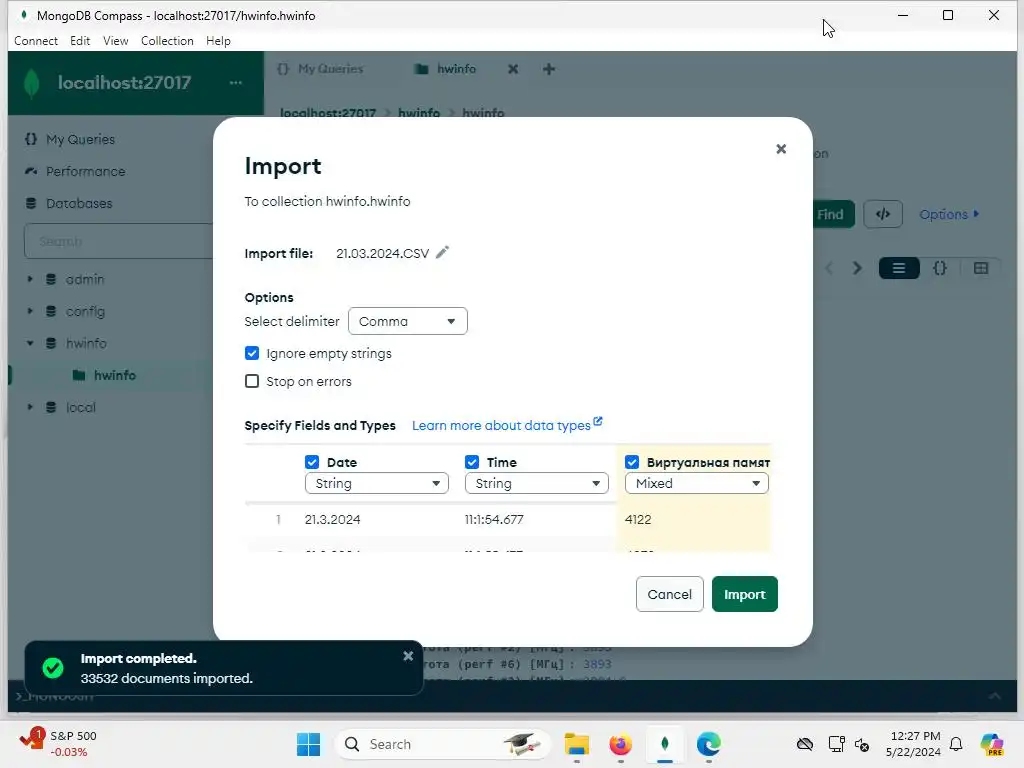1024x768 pixels.
Task: Click the OneDrive cloud tray icon
Action: (x=805, y=744)
